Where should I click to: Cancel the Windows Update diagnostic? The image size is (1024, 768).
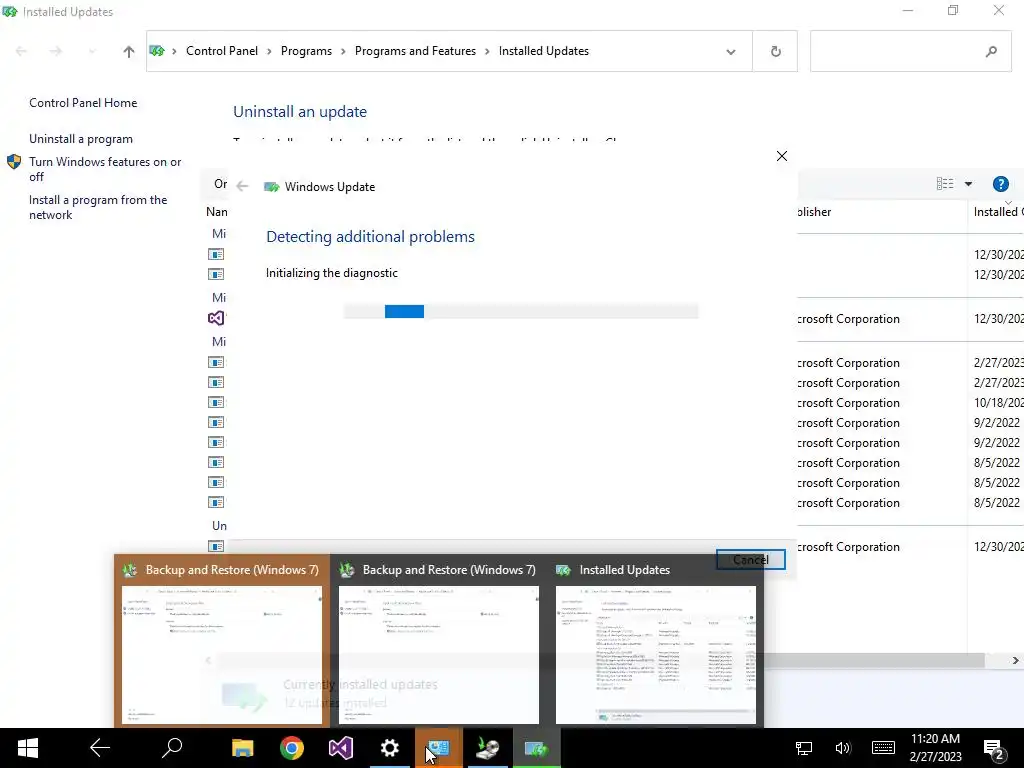(750, 560)
